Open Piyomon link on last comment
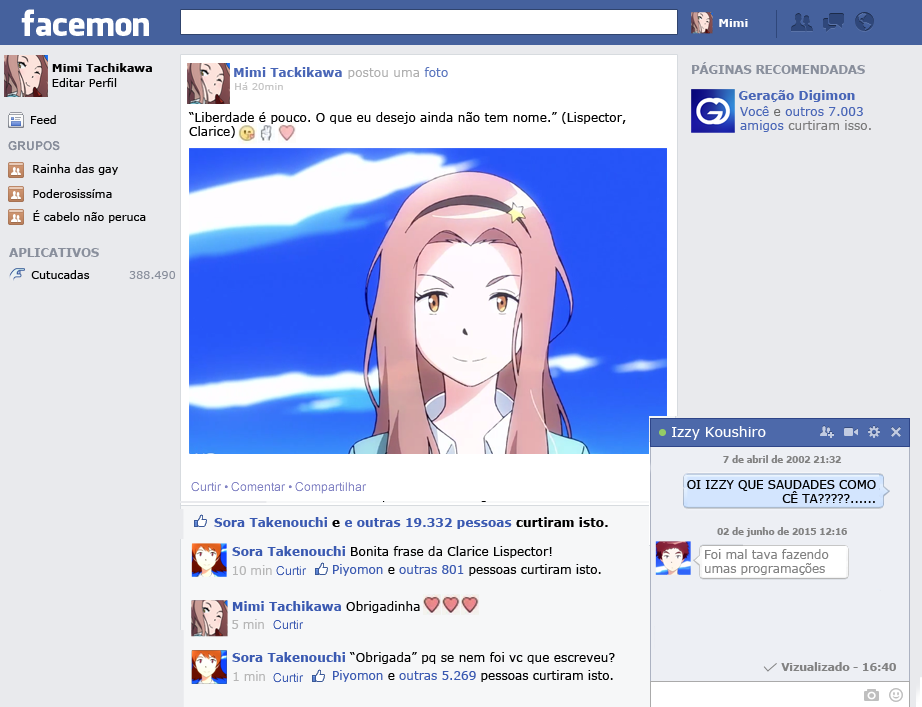This screenshot has width=922, height=707. [x=357, y=676]
